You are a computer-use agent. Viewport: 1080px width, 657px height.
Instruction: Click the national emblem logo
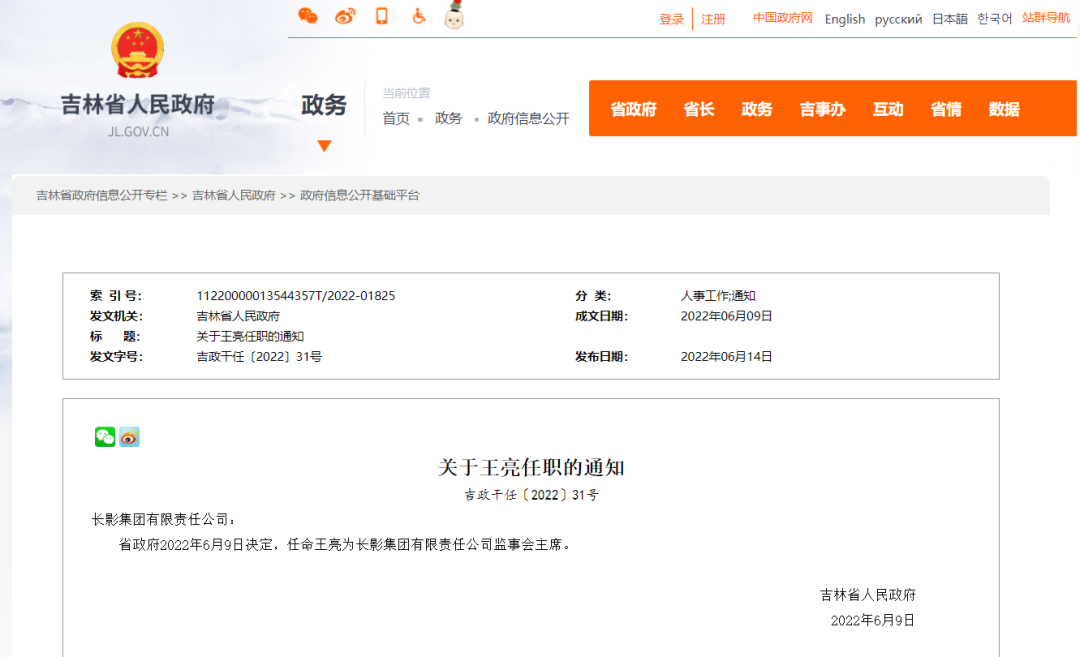(138, 50)
